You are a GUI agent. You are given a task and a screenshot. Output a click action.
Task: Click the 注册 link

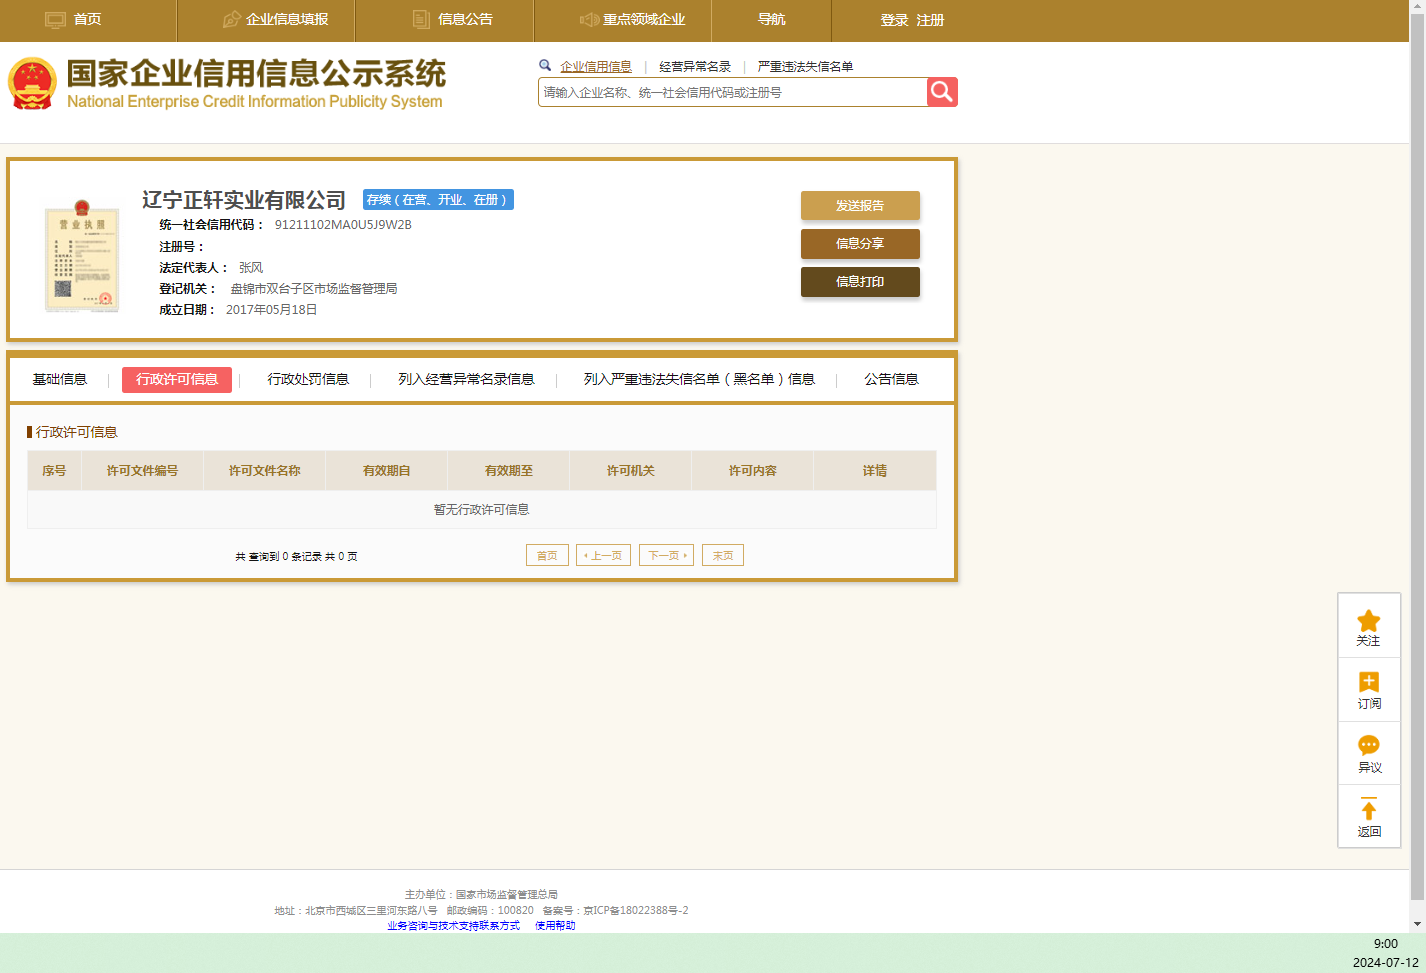[x=930, y=20]
